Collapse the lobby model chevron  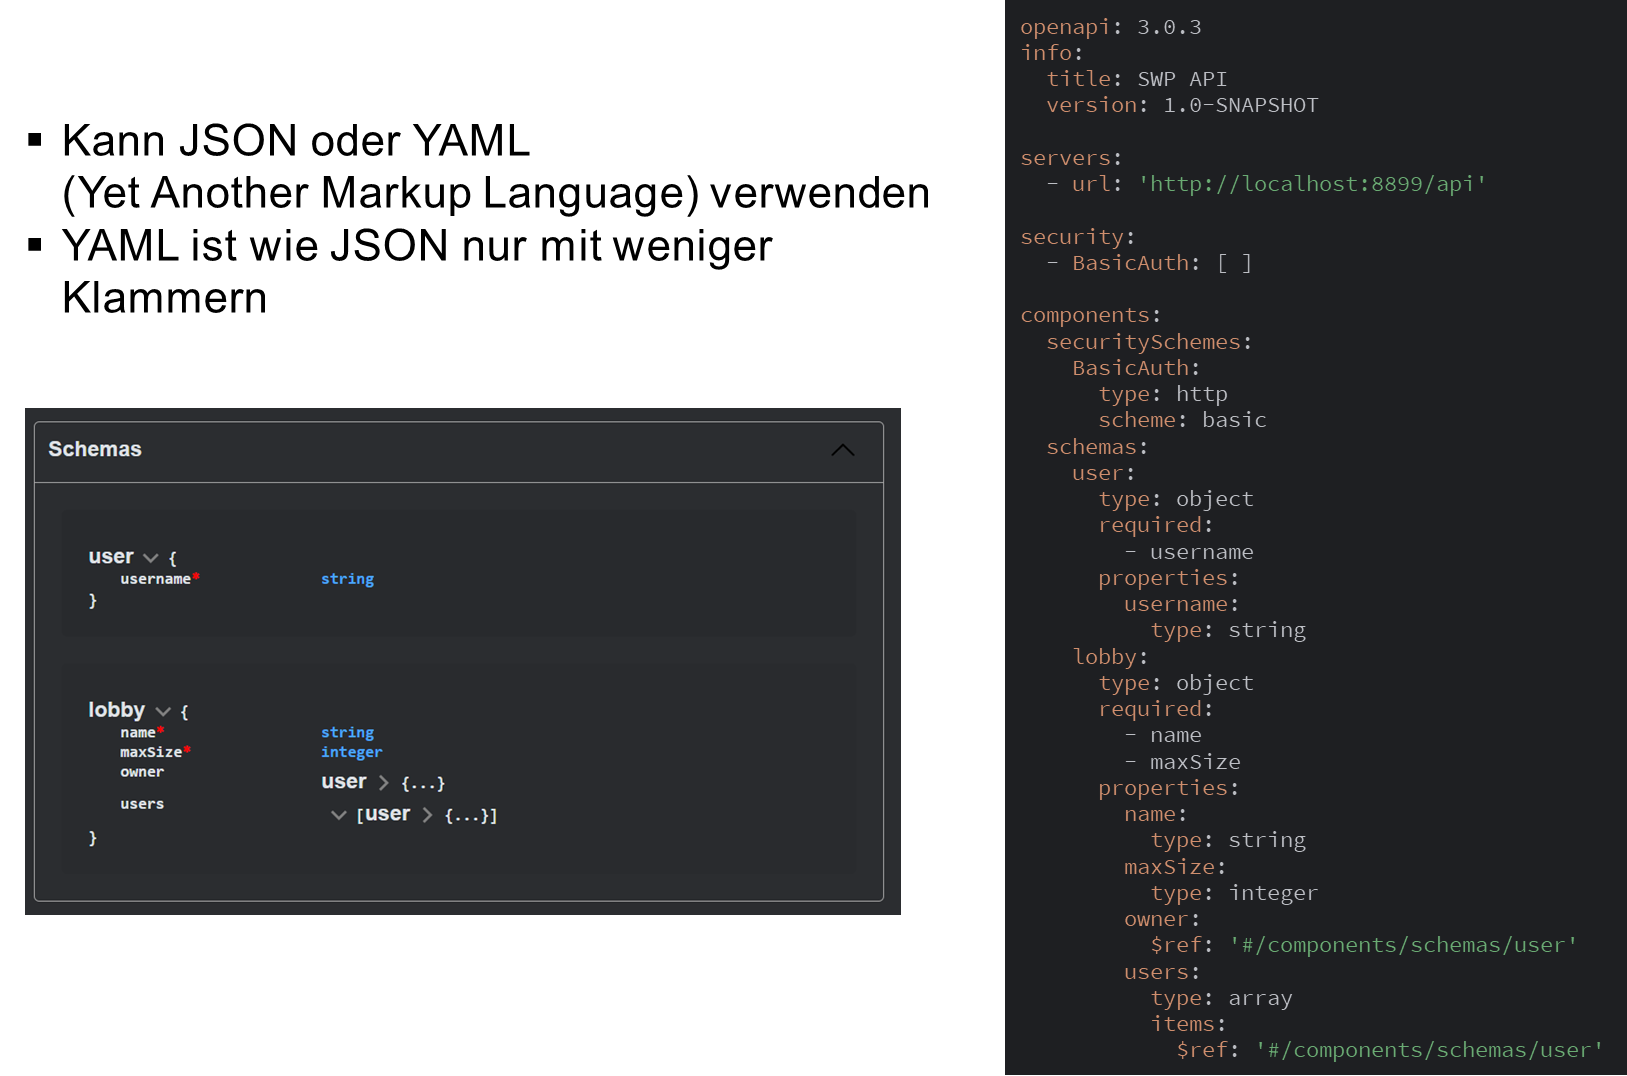coord(163,711)
